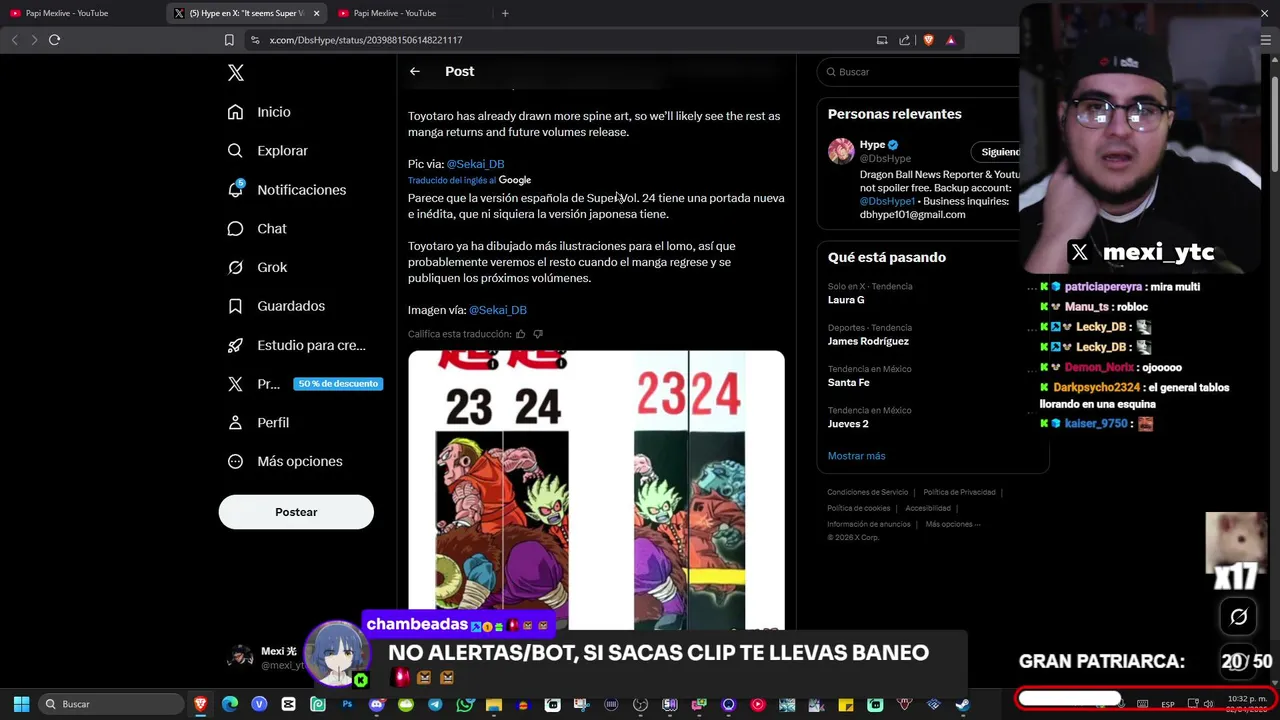Screen dimensions: 1280x720
Task: Click the site info icon beside URL
Action: tap(255, 40)
